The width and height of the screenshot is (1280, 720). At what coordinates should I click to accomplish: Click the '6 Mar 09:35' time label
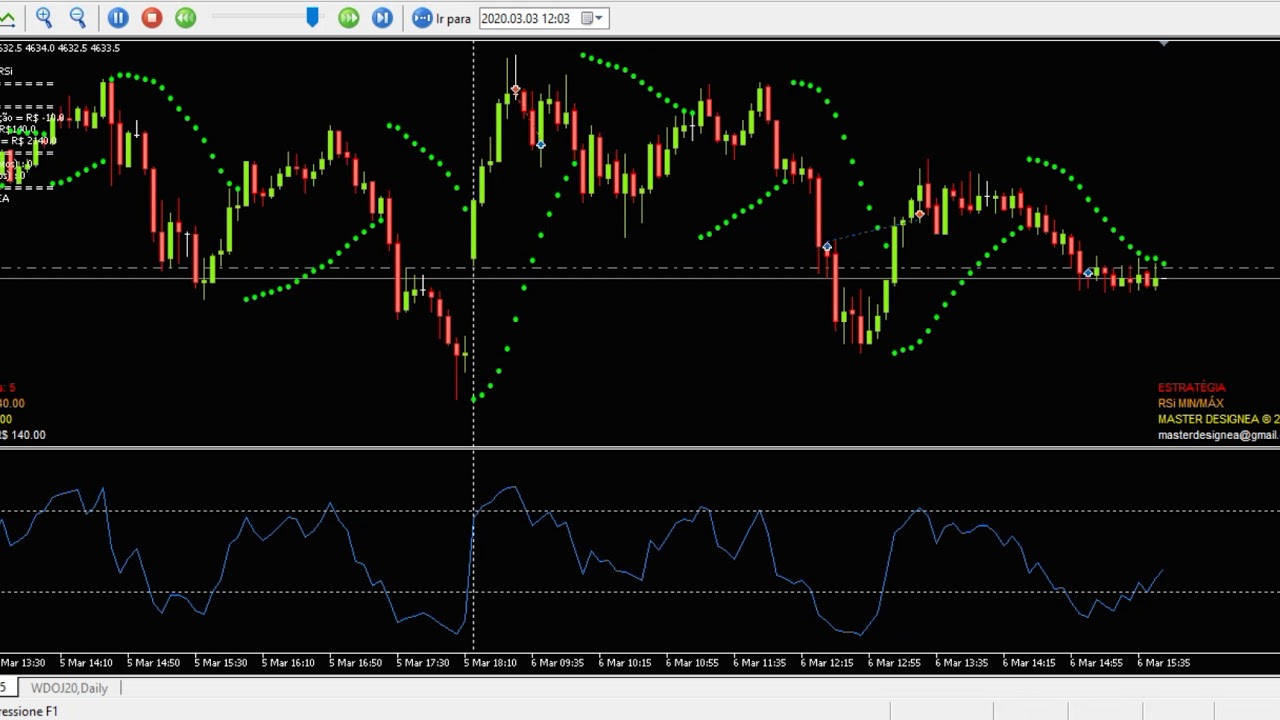557,662
